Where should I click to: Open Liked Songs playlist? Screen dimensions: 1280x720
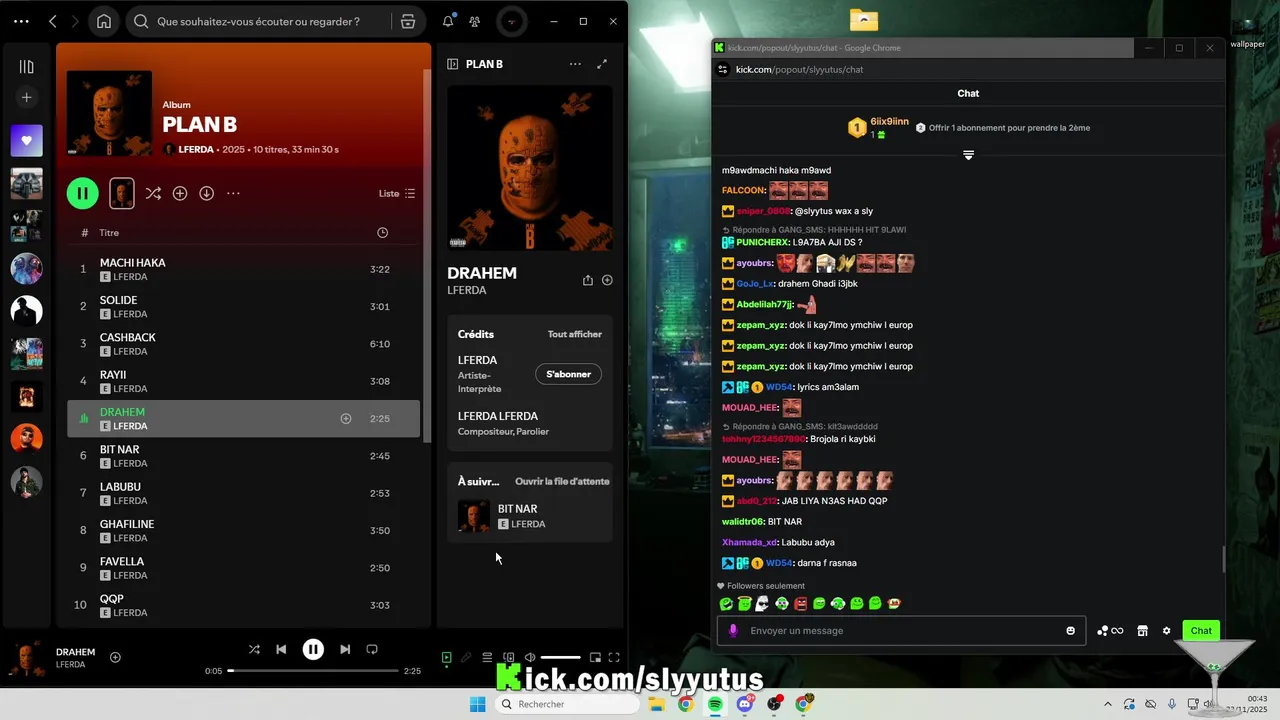tap(27, 141)
